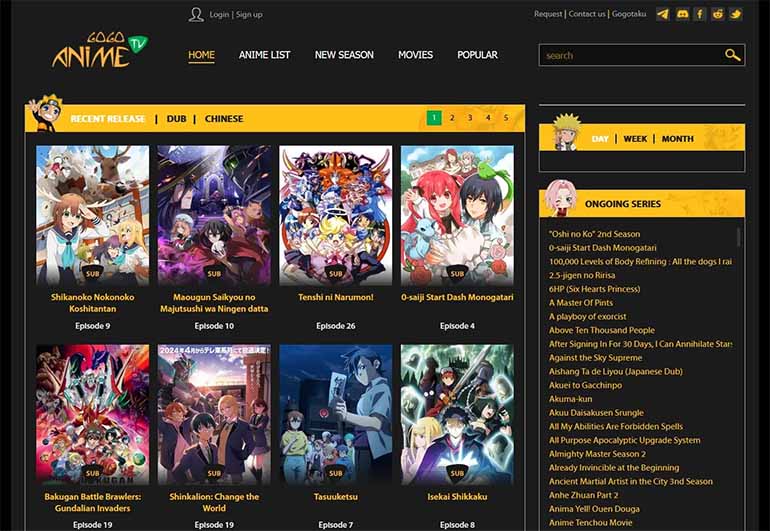Open All My Abilities Are Forbidden Spells
Image resolution: width=770 pixels, height=531 pixels.
[x=616, y=427]
